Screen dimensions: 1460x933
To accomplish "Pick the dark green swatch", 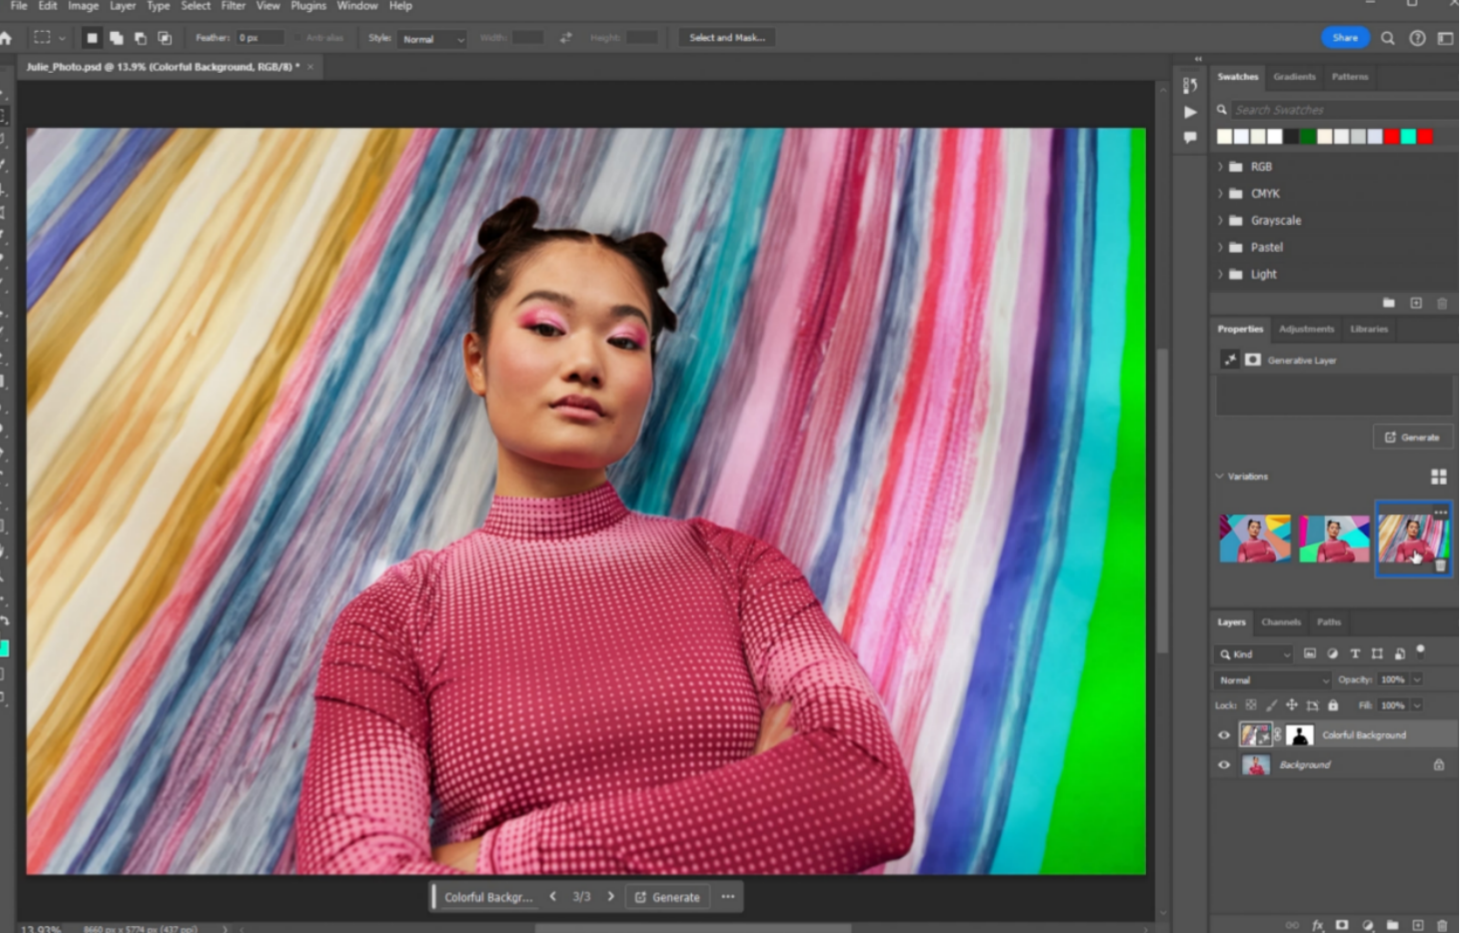I will 1308,137.
